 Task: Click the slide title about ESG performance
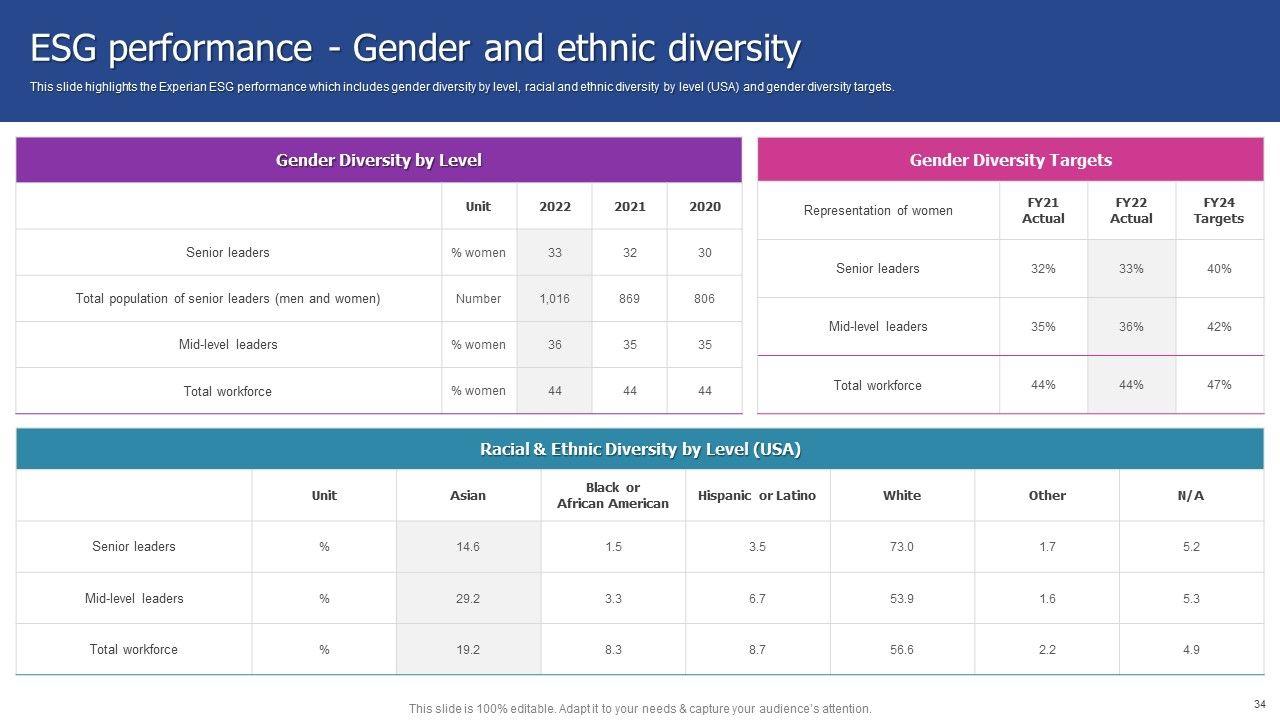click(x=415, y=48)
